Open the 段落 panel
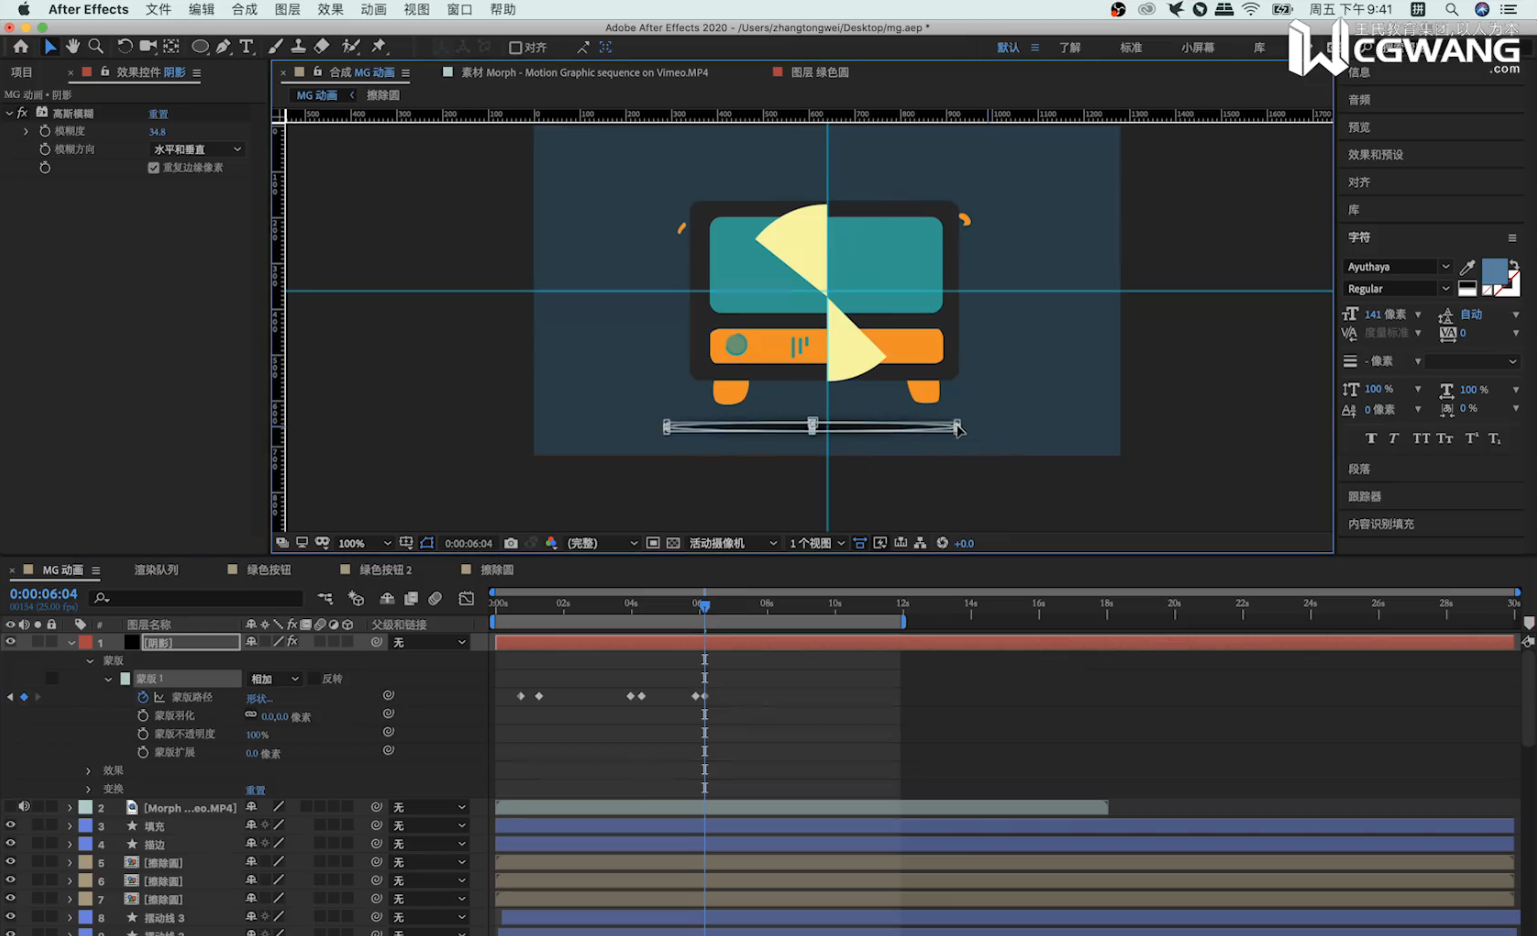 pos(1359,469)
